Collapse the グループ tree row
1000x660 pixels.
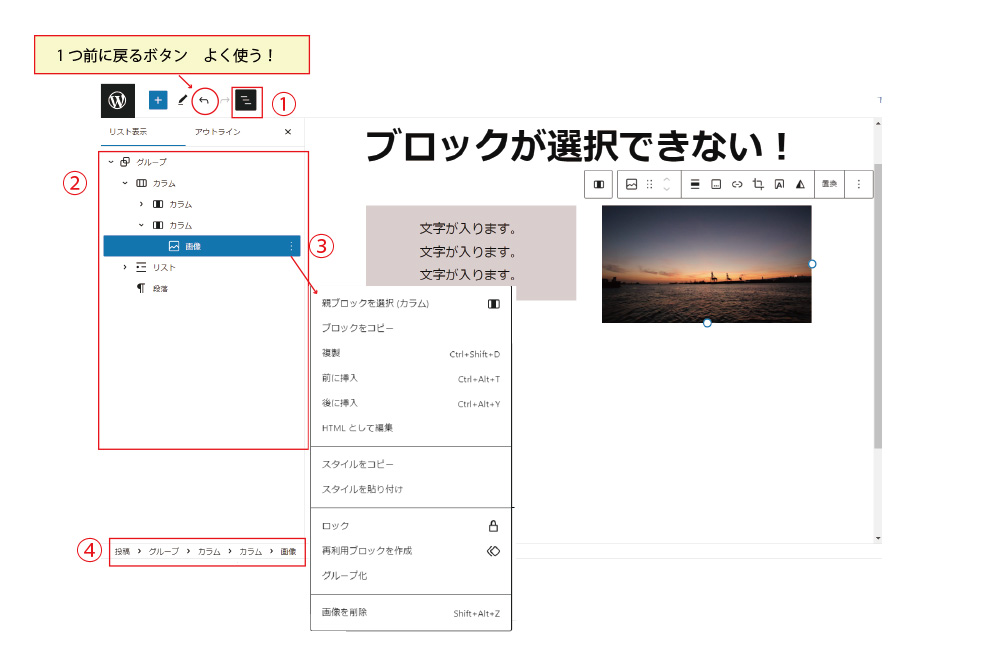pos(111,162)
